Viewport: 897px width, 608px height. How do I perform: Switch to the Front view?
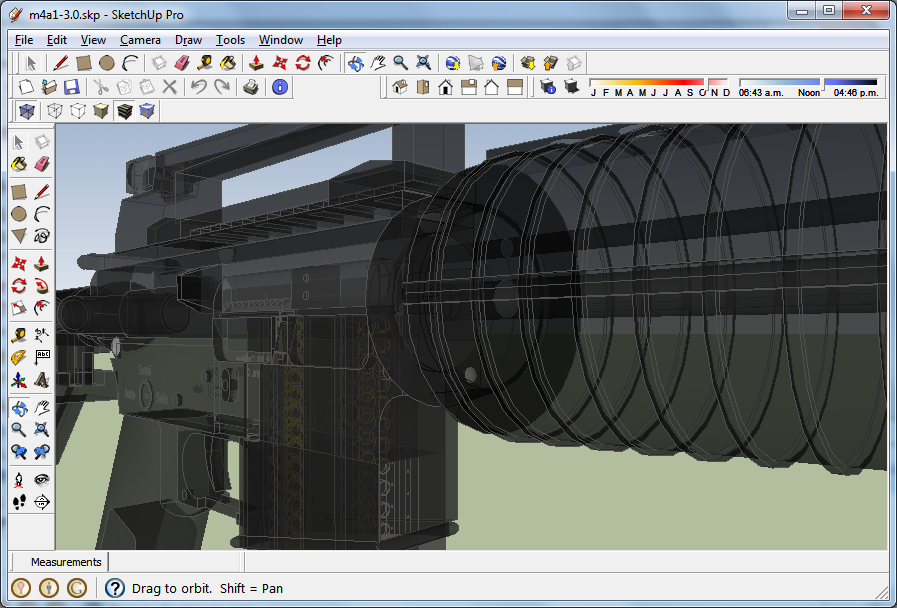click(x=446, y=87)
